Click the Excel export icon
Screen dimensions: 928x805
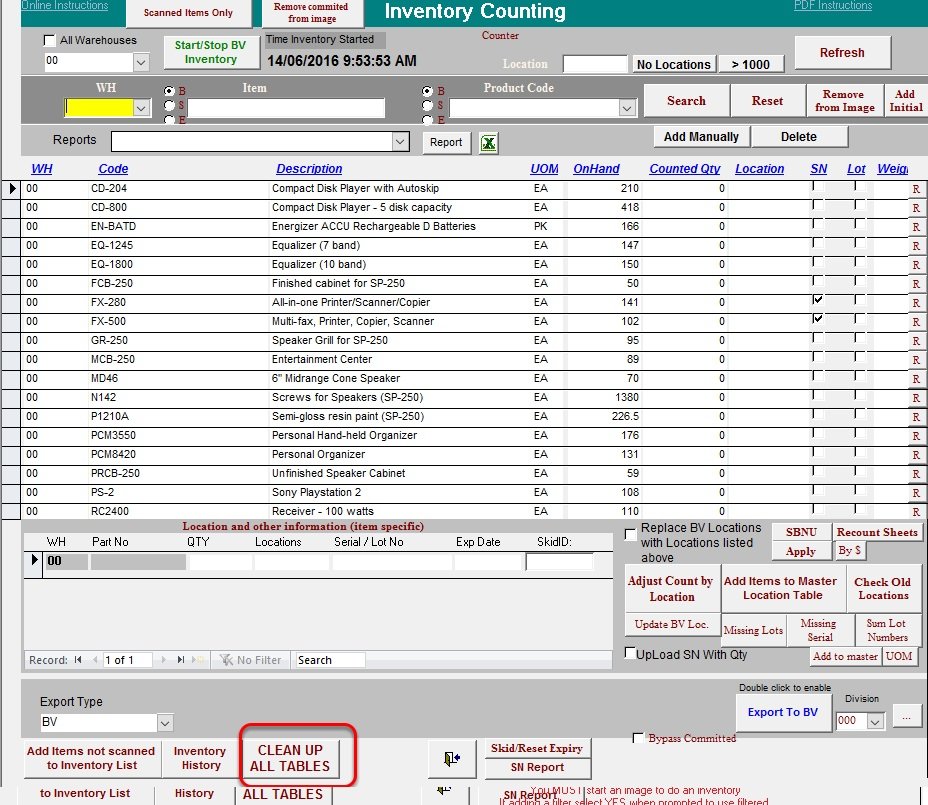tap(488, 142)
